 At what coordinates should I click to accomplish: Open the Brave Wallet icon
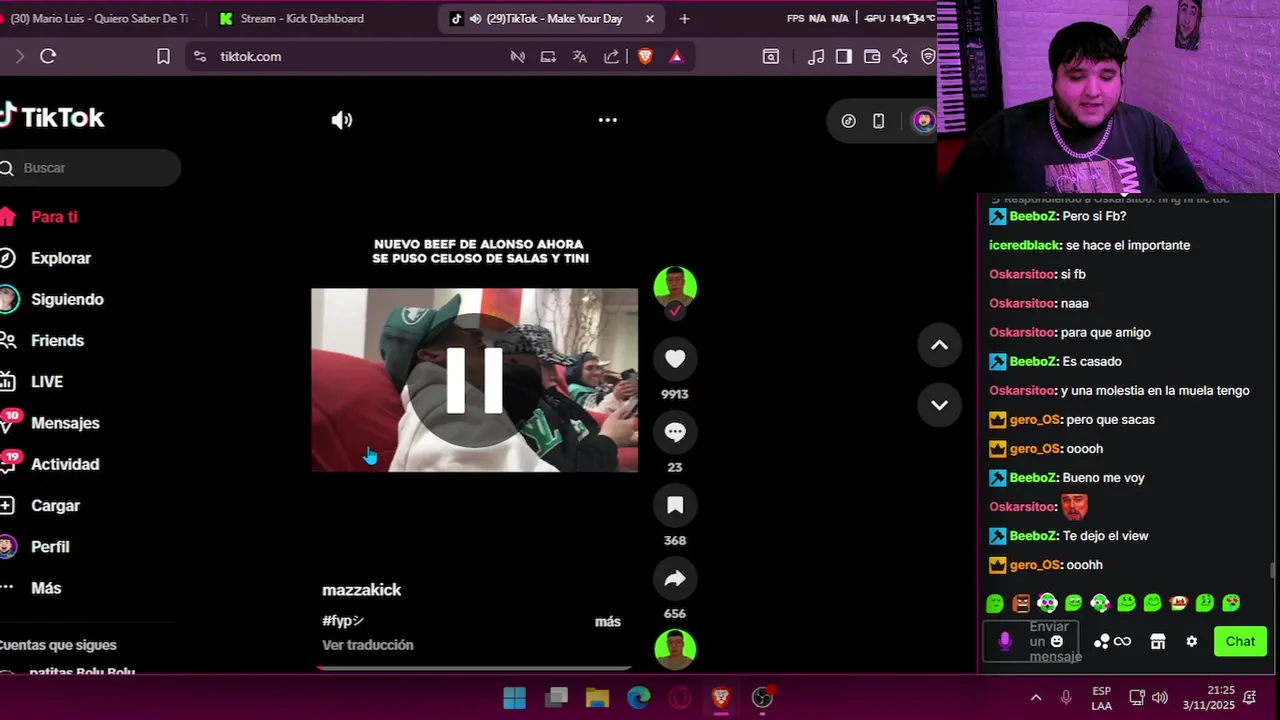point(872,57)
